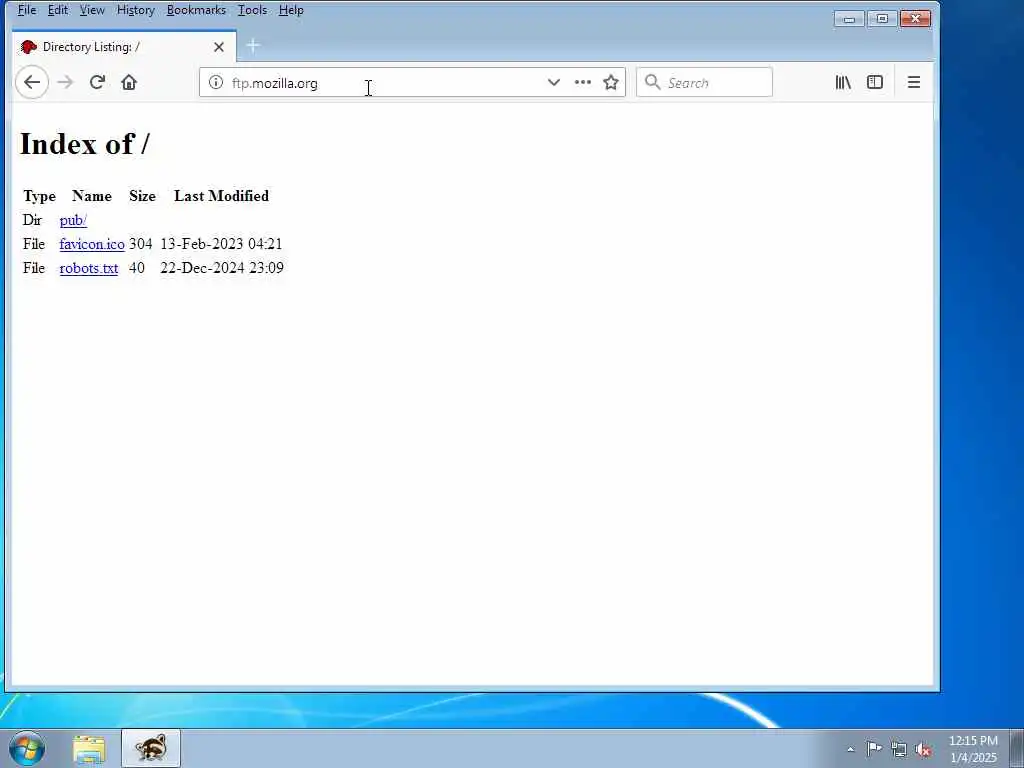Open the hamburger application menu
Screen dimensions: 1024x768
tap(914, 82)
